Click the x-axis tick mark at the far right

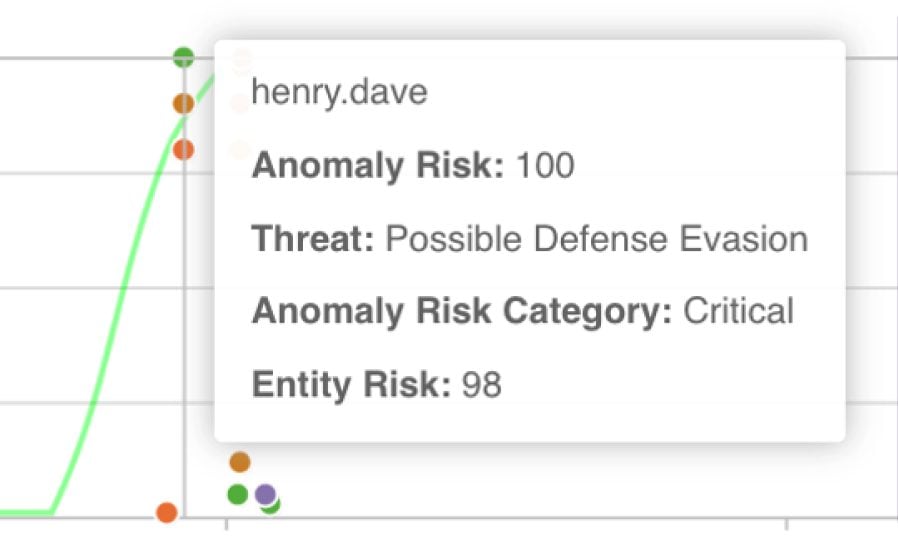[787, 524]
